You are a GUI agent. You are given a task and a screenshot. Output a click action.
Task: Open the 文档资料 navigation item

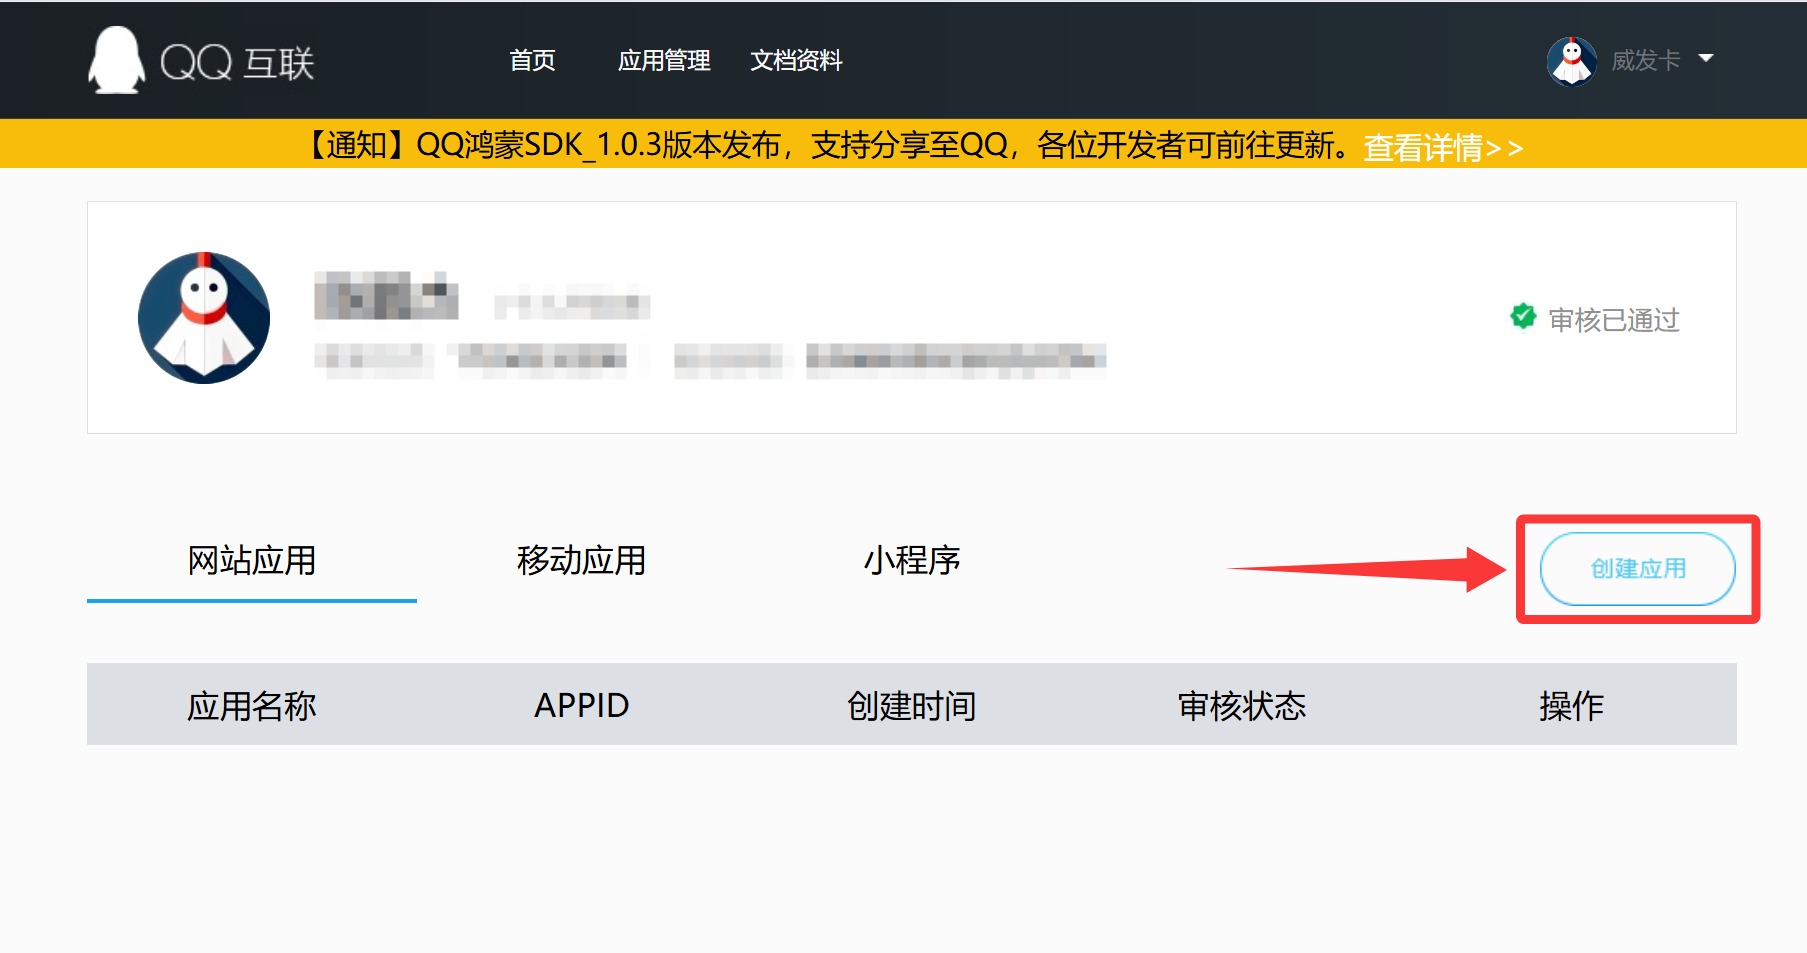[x=796, y=61]
